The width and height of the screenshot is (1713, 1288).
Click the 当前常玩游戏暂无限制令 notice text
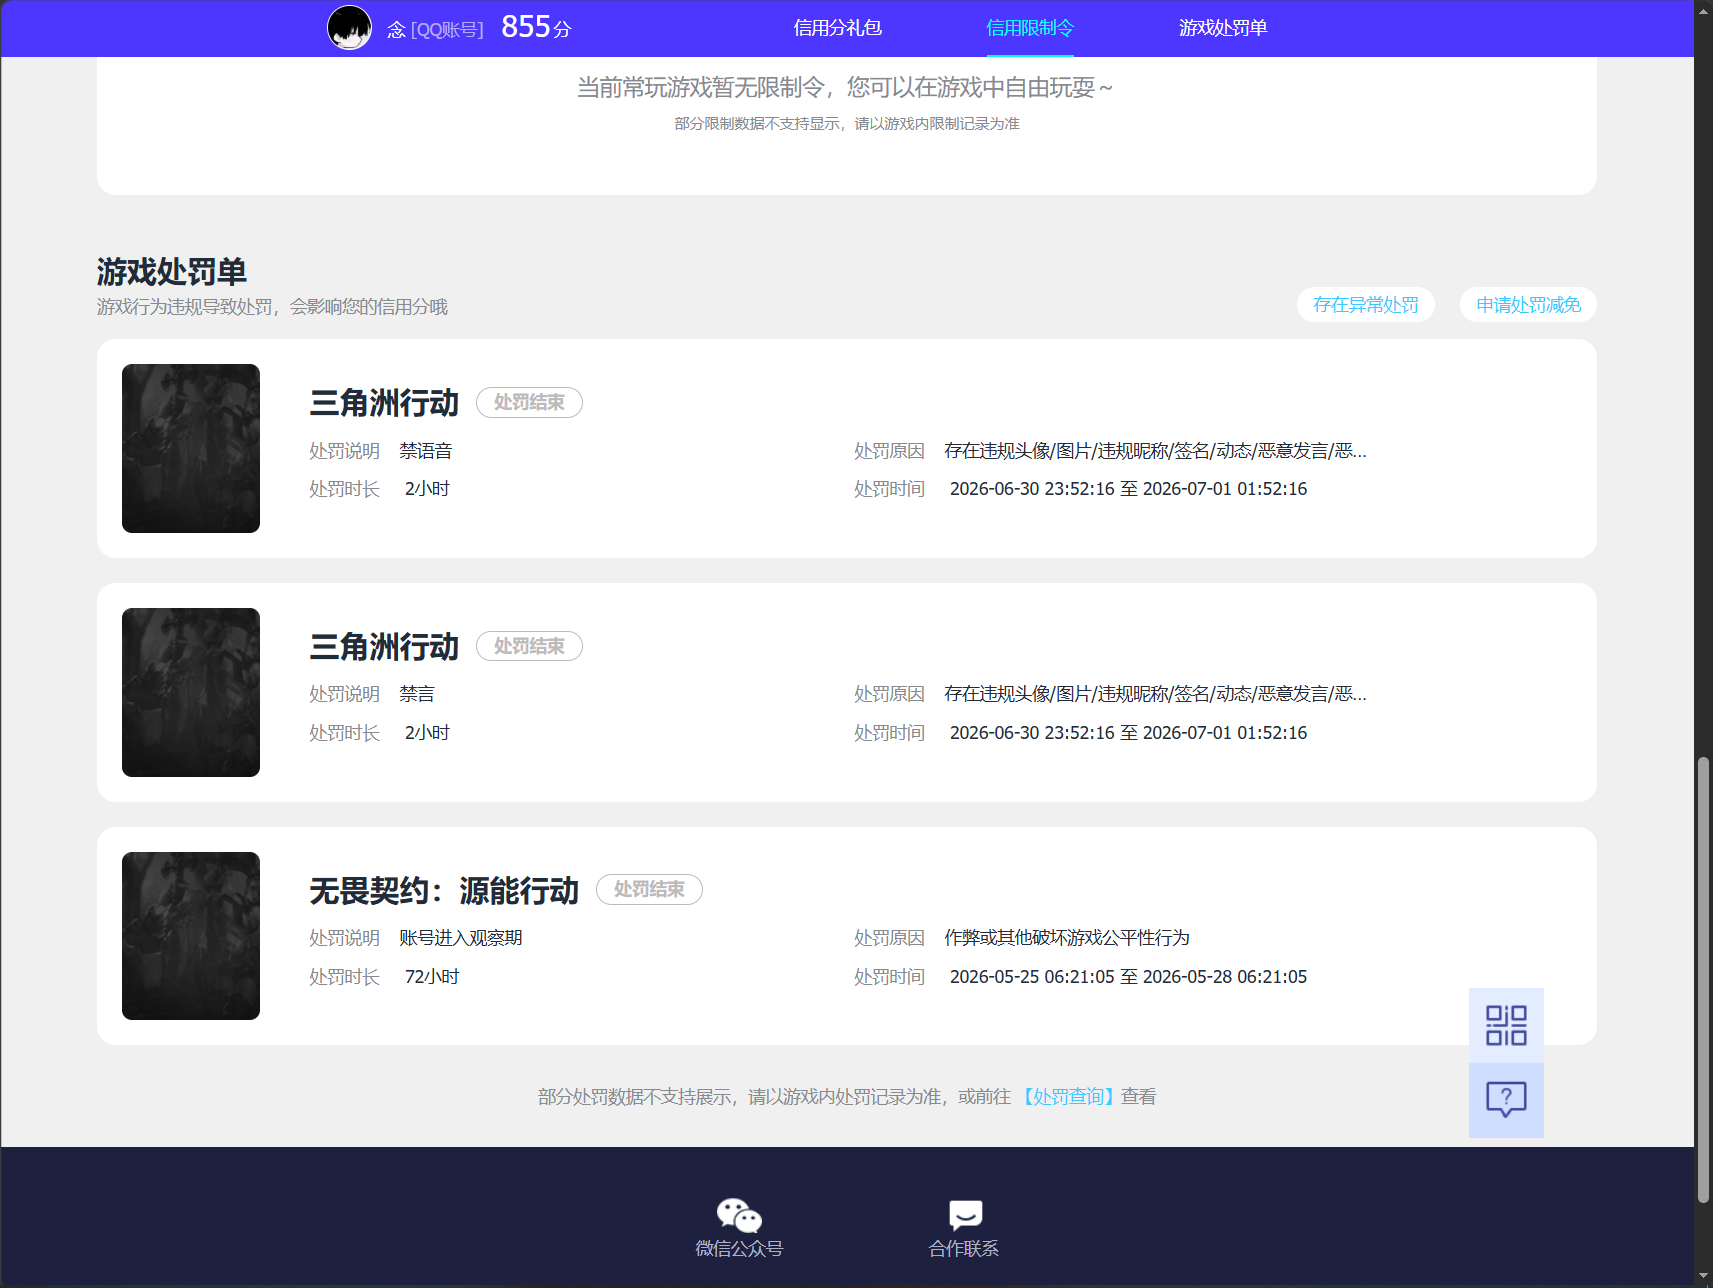(x=845, y=88)
